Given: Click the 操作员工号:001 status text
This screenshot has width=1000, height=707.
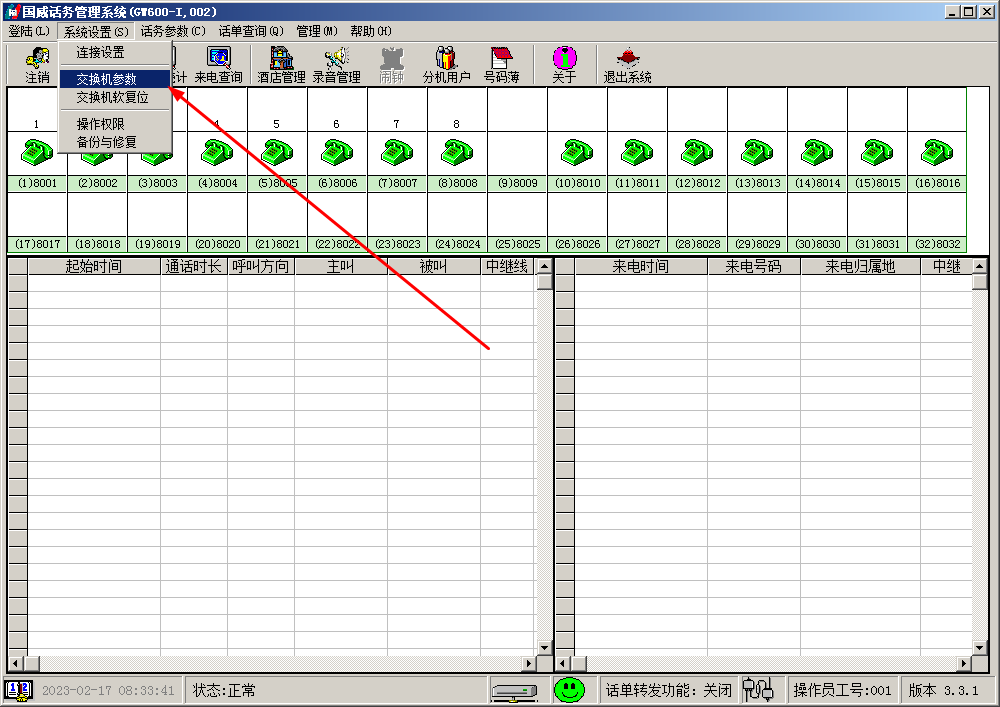Looking at the screenshot, I should (842, 690).
